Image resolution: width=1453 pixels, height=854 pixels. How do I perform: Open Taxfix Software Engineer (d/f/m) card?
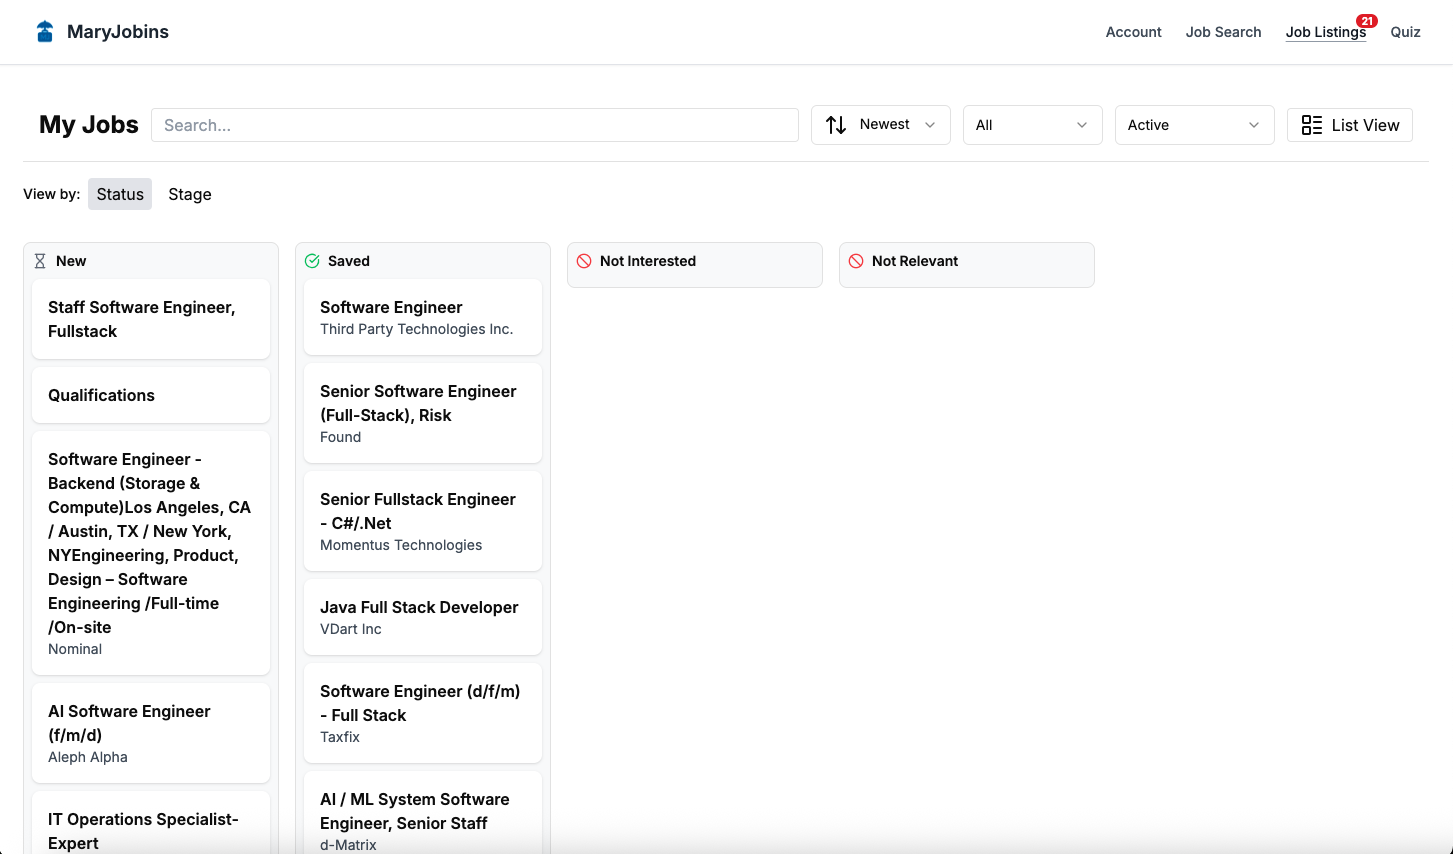click(423, 713)
